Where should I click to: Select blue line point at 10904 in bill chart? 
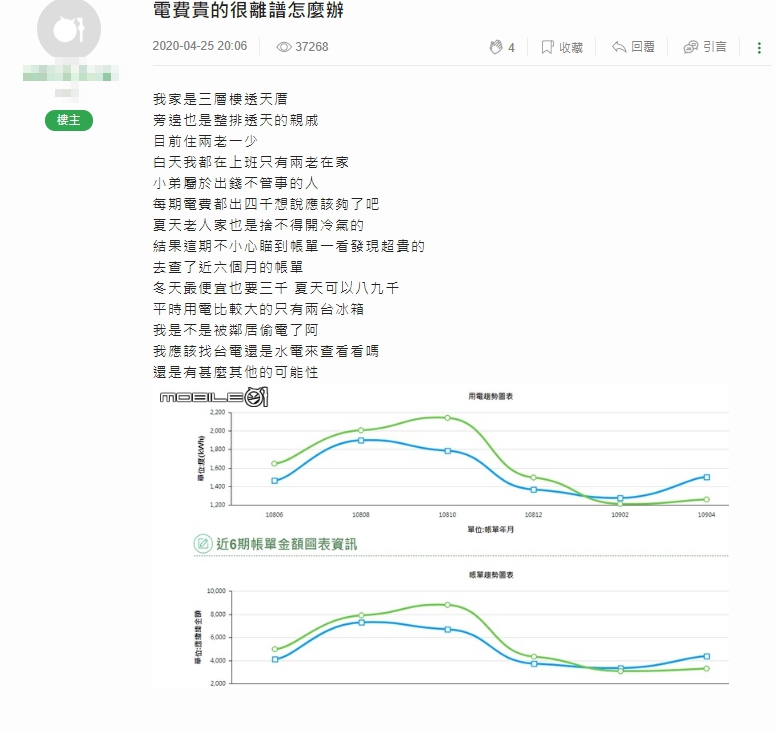(x=706, y=656)
